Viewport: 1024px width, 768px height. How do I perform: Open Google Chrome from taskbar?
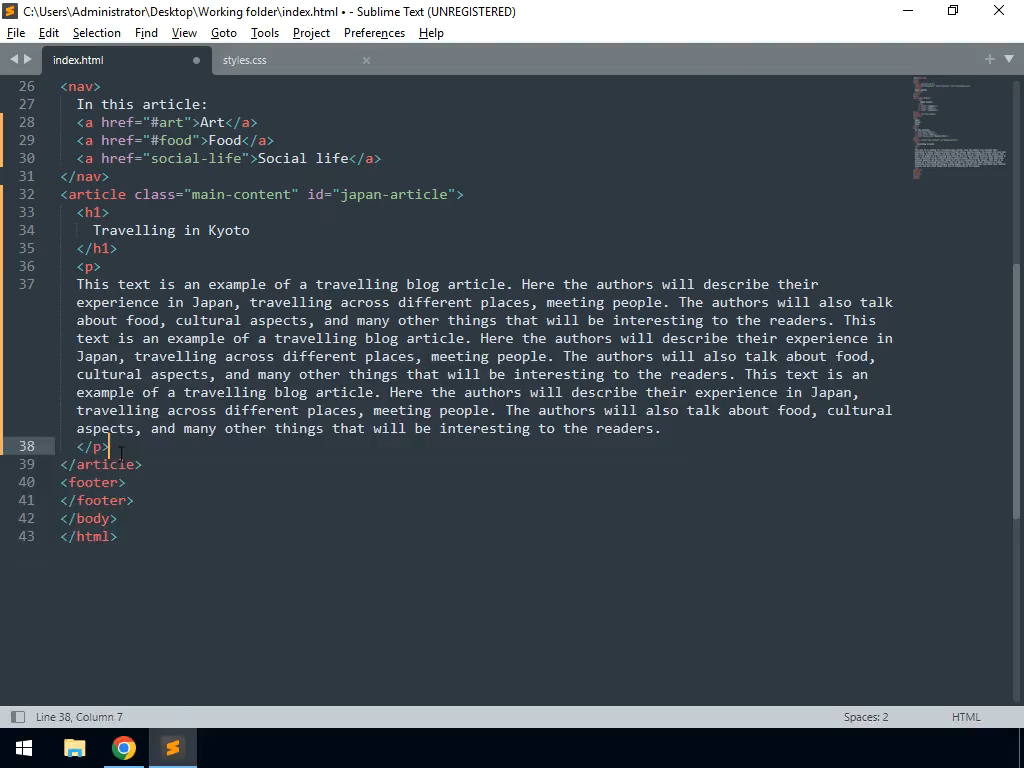[x=123, y=748]
